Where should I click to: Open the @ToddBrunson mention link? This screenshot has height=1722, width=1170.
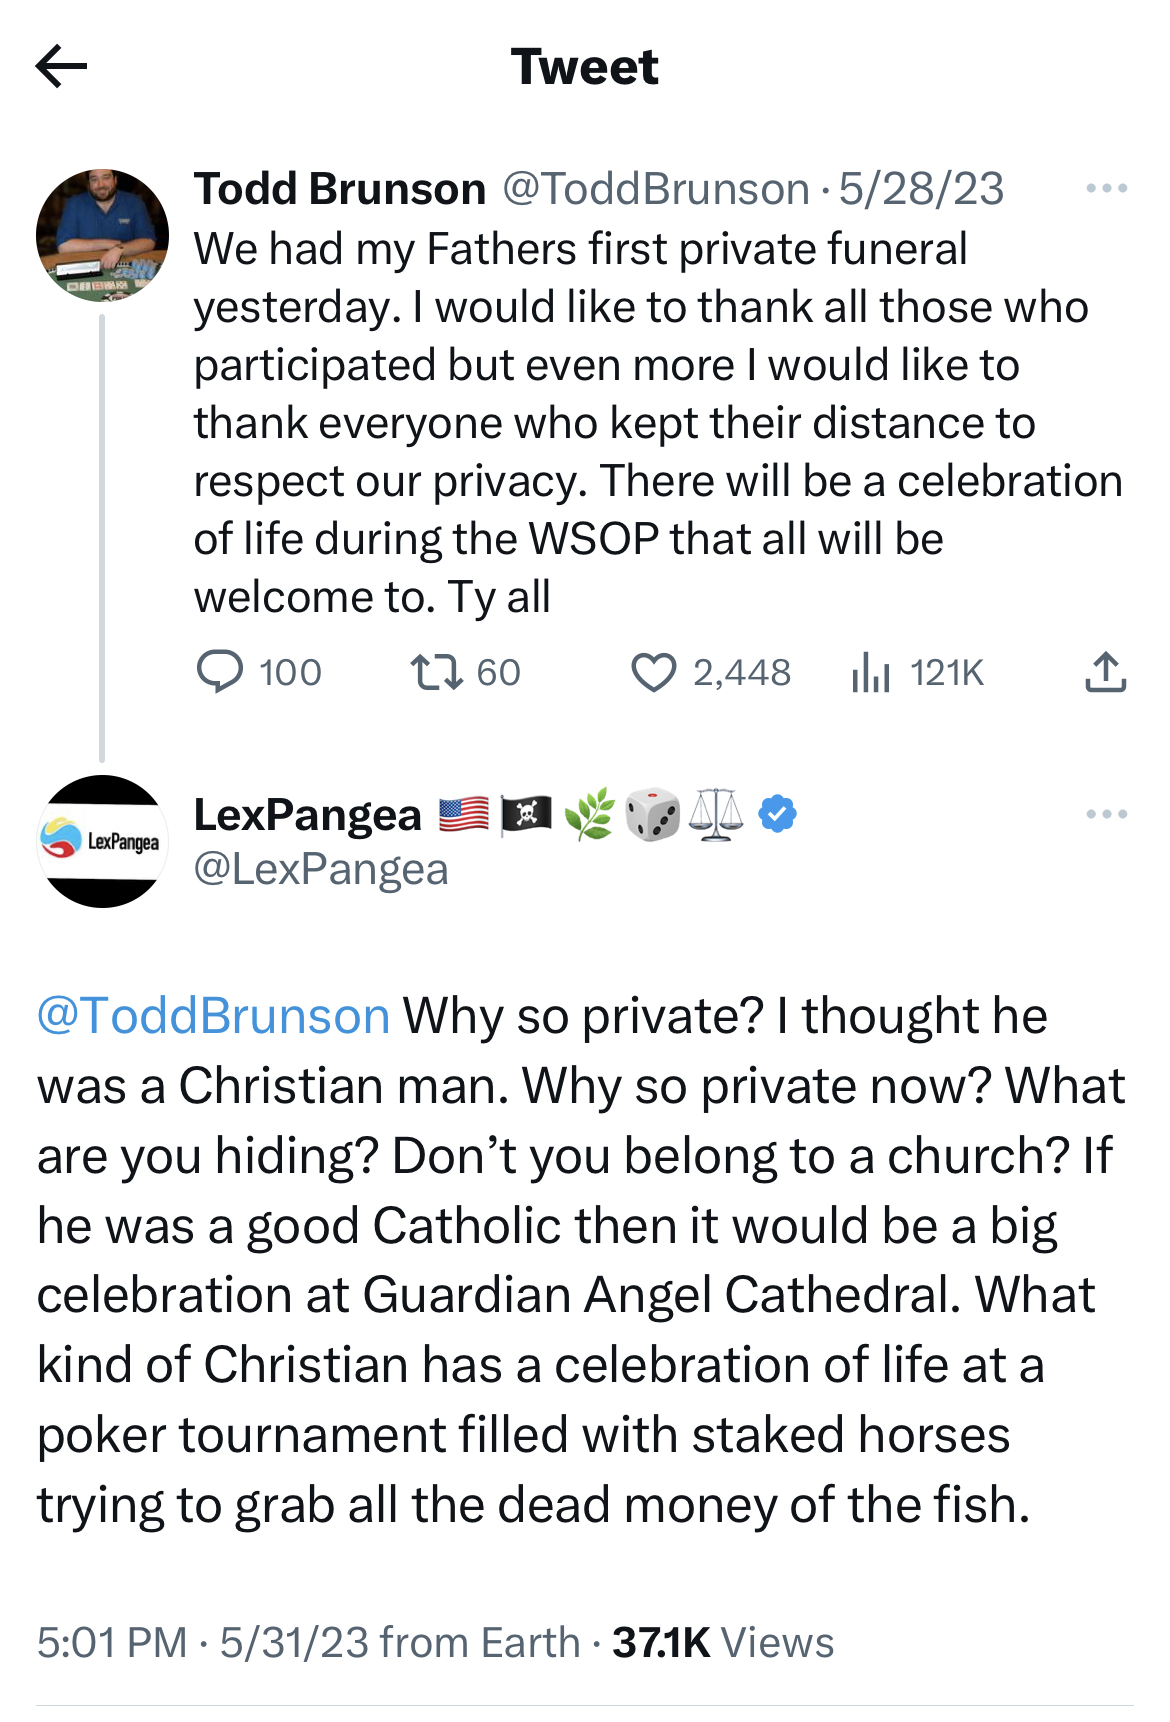213,1016
